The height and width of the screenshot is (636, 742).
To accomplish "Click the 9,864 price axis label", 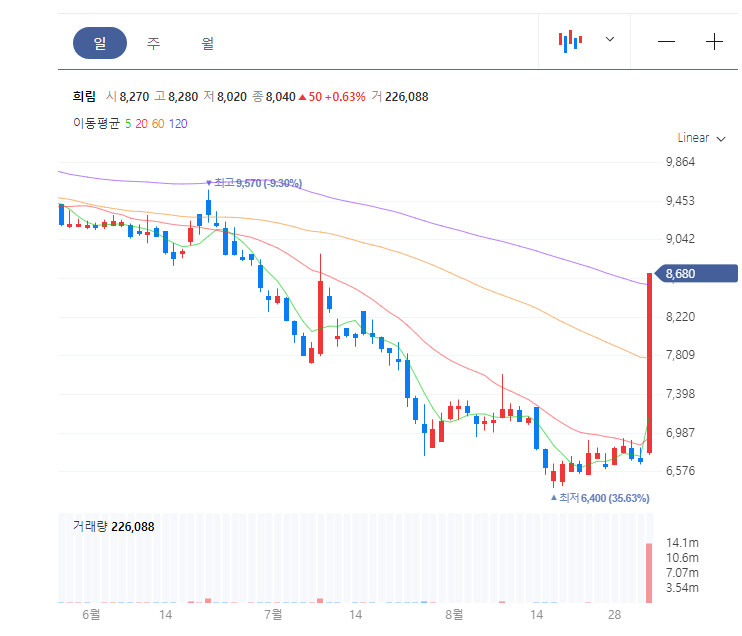I will pos(680,162).
